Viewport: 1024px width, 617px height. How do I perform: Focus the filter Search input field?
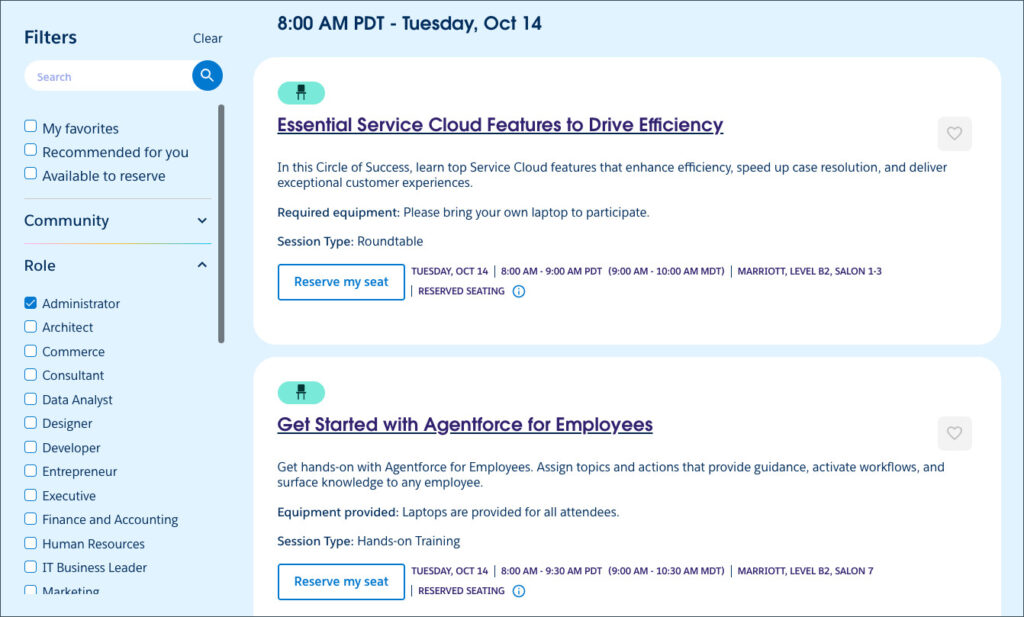pos(108,76)
